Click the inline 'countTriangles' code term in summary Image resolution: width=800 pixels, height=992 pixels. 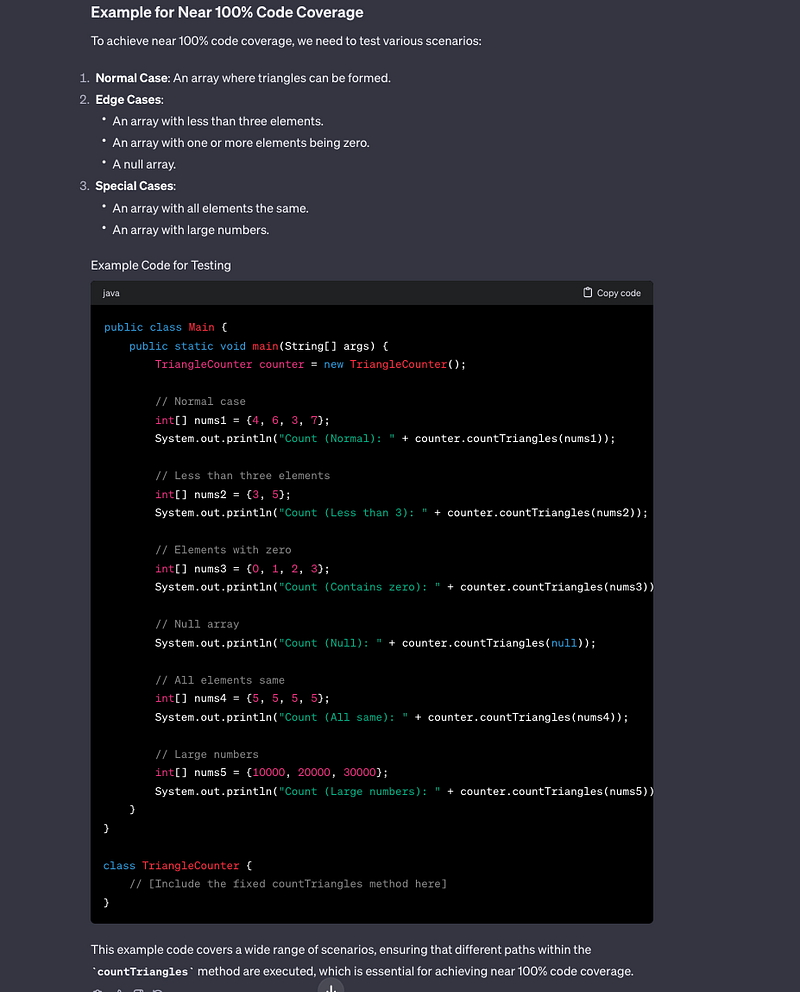(x=143, y=972)
